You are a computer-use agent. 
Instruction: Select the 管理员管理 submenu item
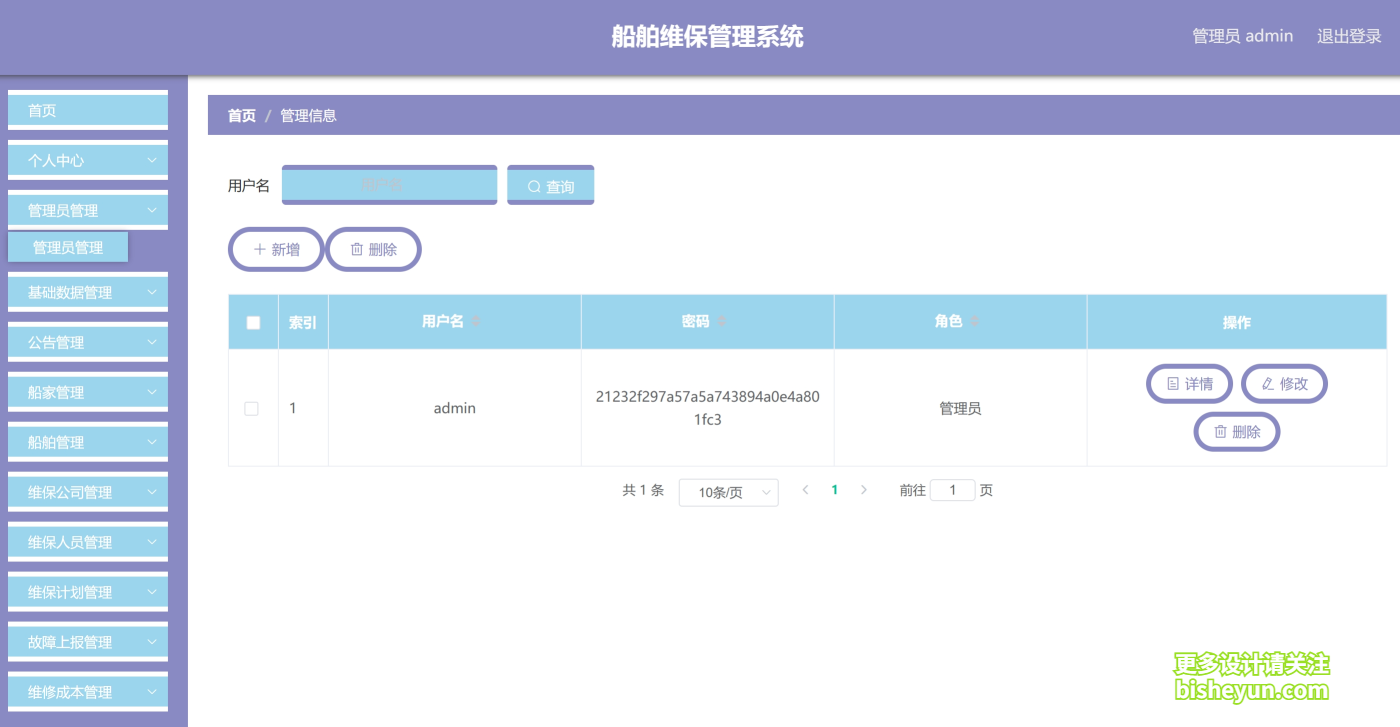[68, 247]
